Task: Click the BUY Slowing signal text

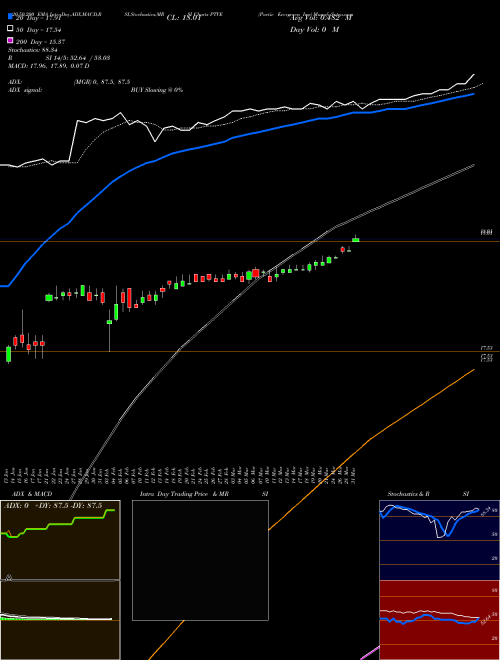Action: click(x=157, y=90)
